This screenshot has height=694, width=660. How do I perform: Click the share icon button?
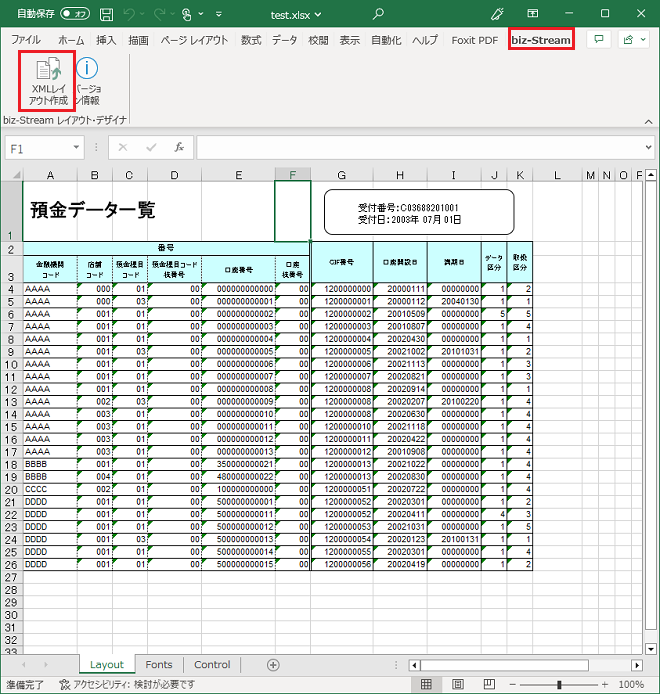tap(628, 40)
